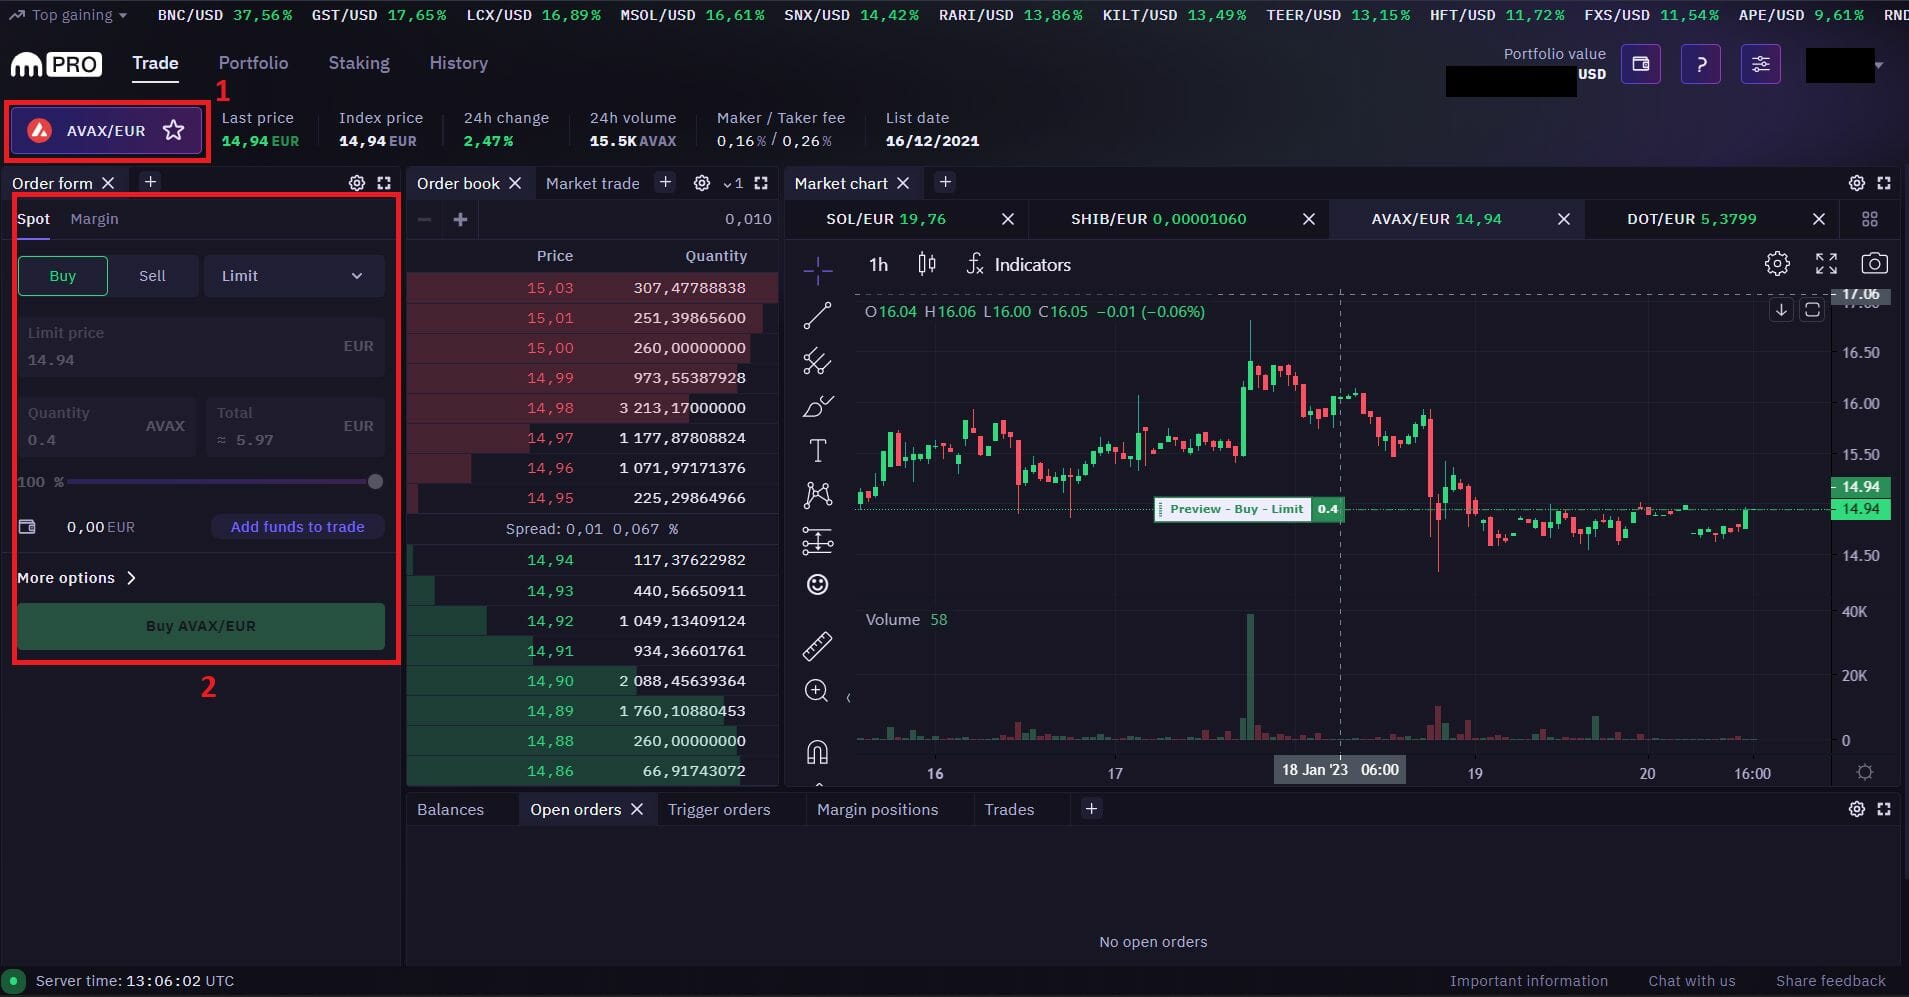The image size is (1909, 997).
Task: Switch to the Balances tab
Action: click(x=450, y=809)
